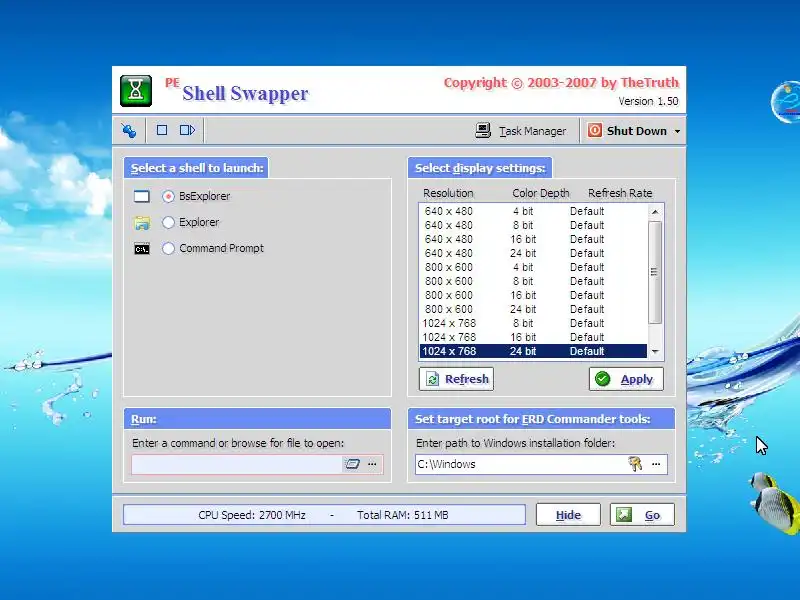Screen dimensions: 800x600
Task: Select 800 x 600 16 bit display mode
Action: pyautogui.click(x=533, y=295)
